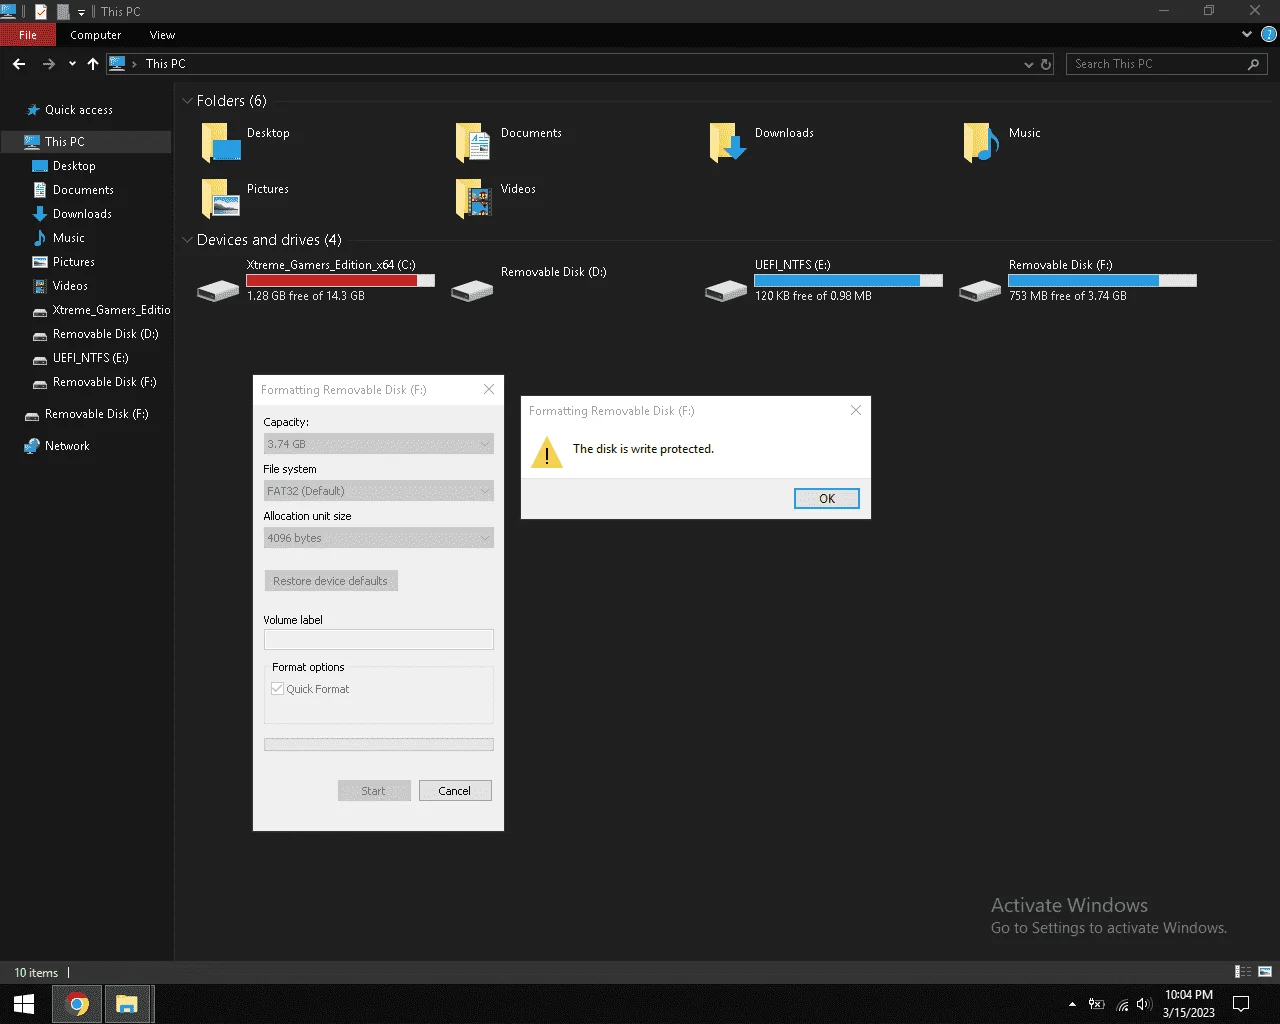Viewport: 1280px width, 1024px height.
Task: Open Music in the navigation pane
Action: pyautogui.click(x=68, y=238)
